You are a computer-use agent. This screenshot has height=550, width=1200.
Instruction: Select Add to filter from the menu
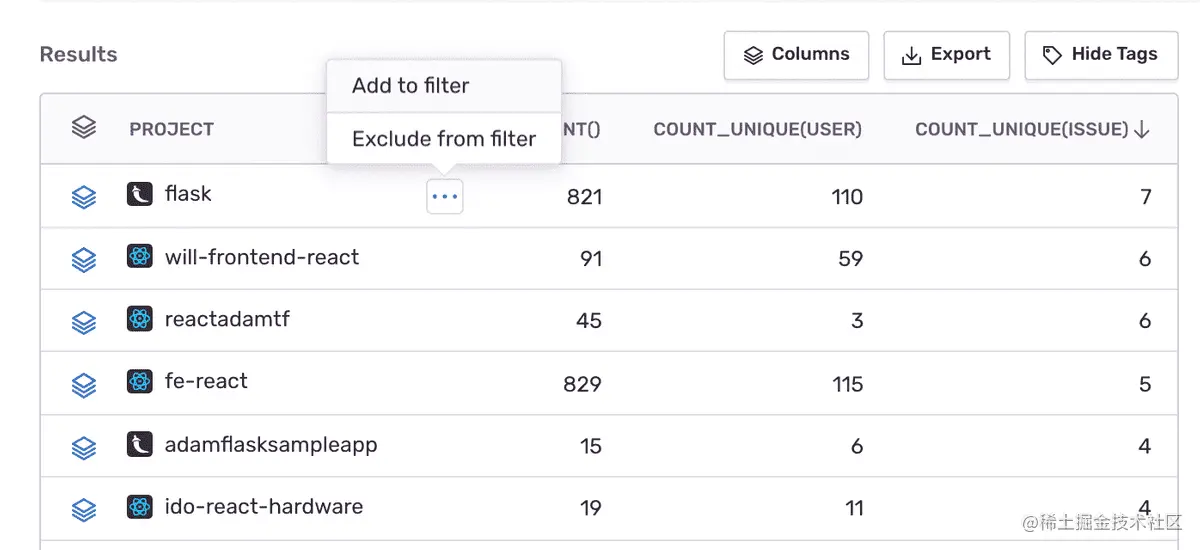(x=411, y=86)
